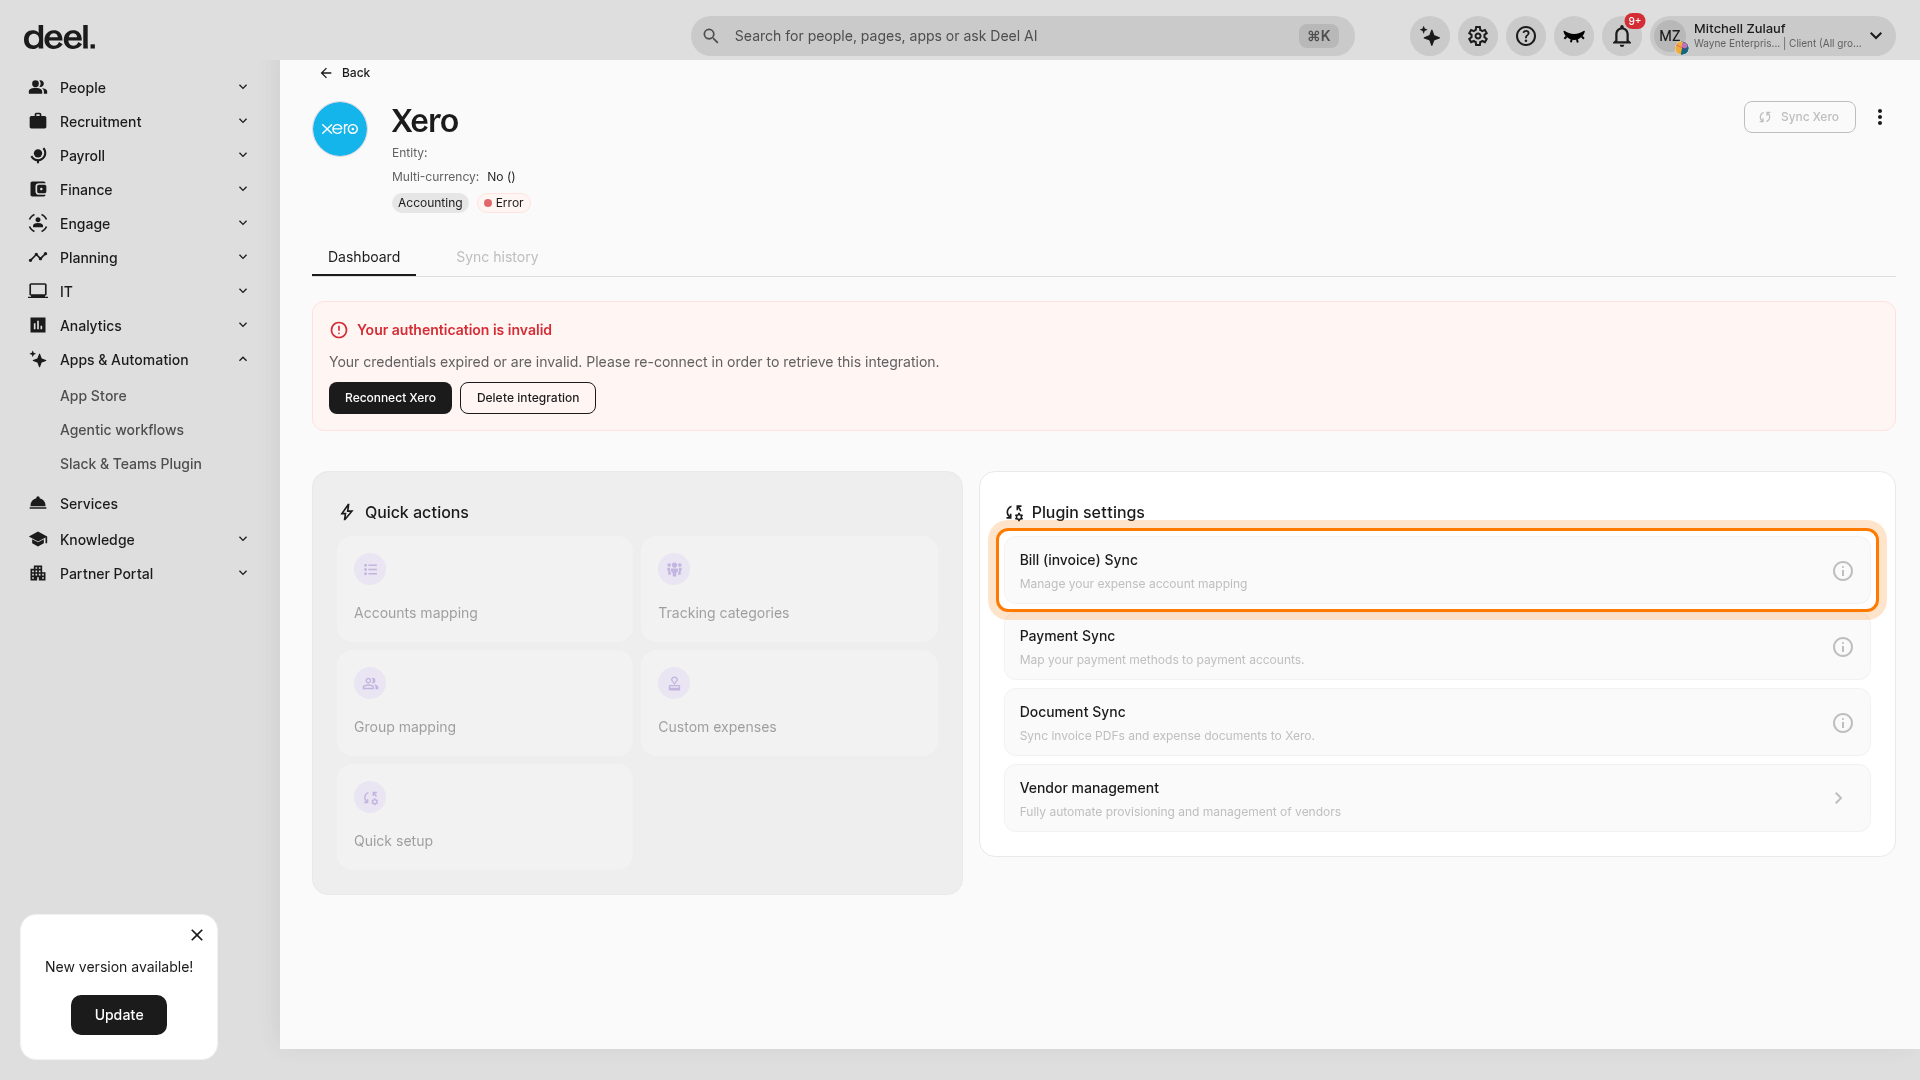This screenshot has width=1920, height=1080.
Task: Open the help question mark icon
Action: (x=1526, y=36)
